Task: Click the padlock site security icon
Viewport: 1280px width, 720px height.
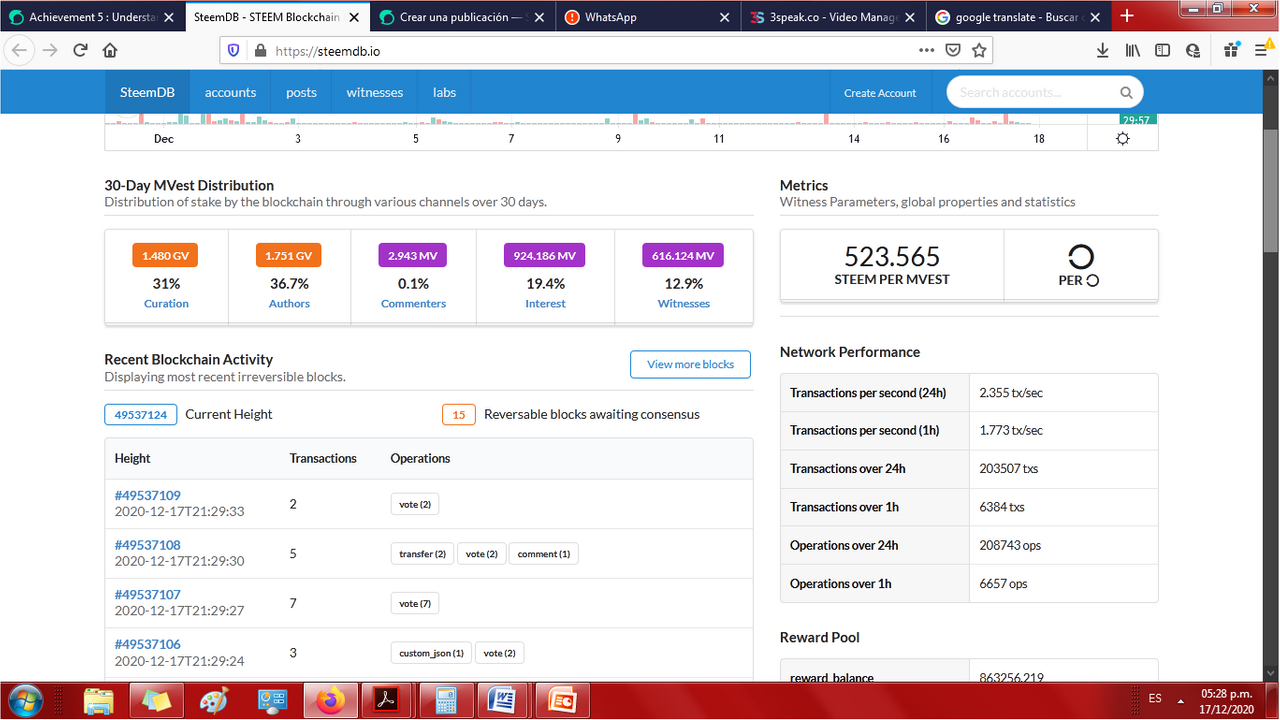Action: [x=260, y=50]
